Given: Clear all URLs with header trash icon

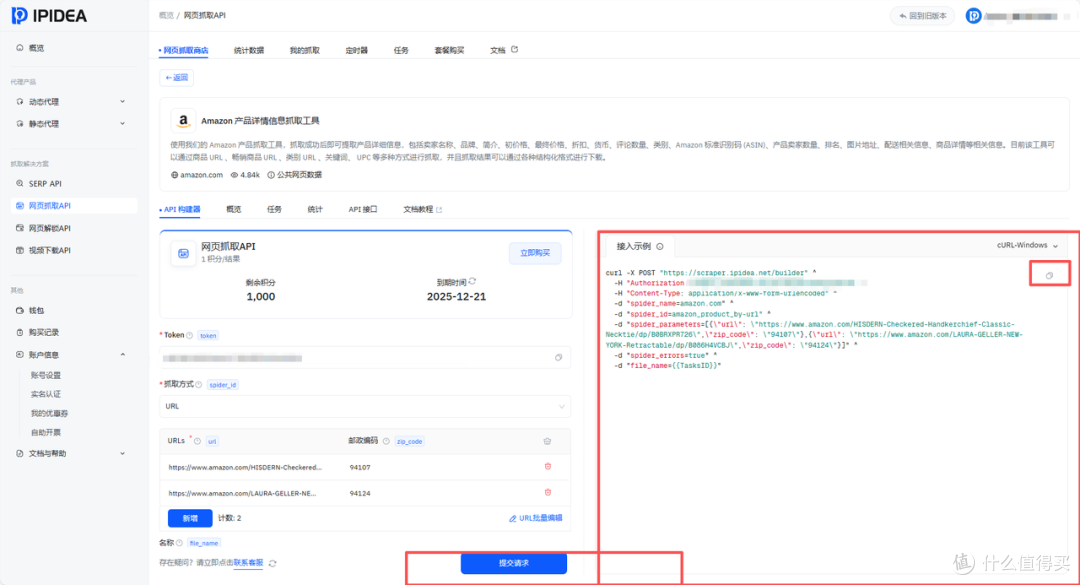Looking at the screenshot, I should [x=548, y=441].
